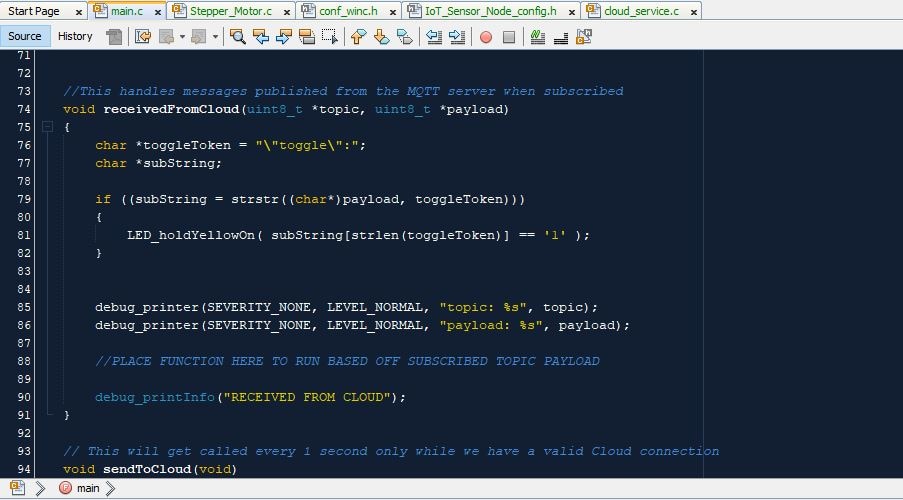Start macro recording red button
903x500 pixels.
(486, 37)
